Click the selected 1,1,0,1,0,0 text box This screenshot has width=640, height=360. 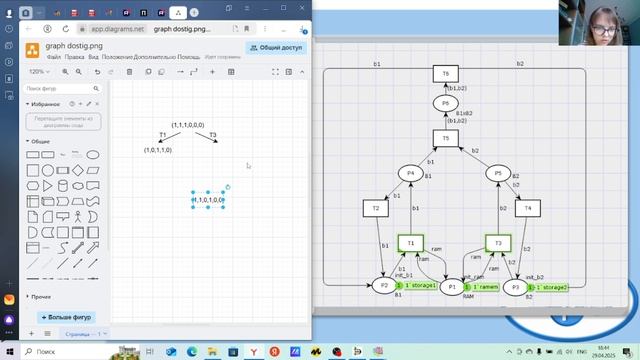pos(208,200)
